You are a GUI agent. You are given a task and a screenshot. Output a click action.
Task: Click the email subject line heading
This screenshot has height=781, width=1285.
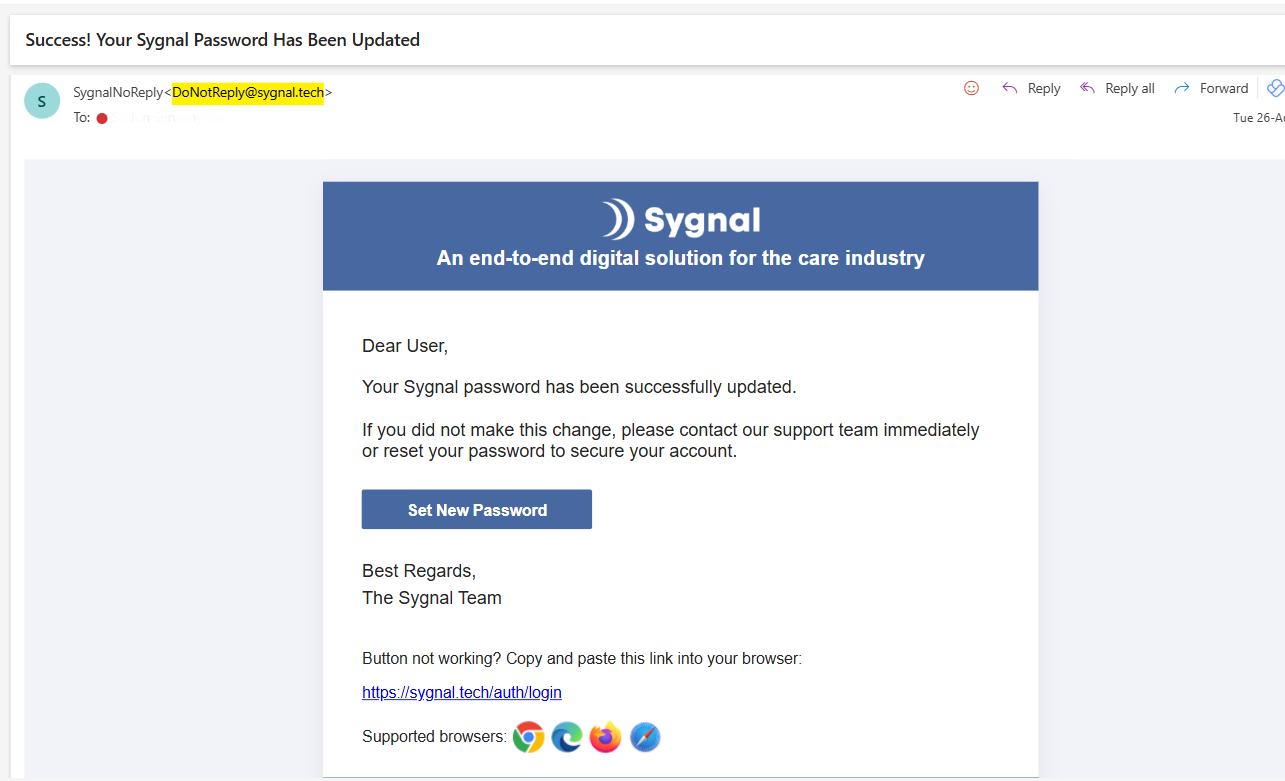[222, 40]
